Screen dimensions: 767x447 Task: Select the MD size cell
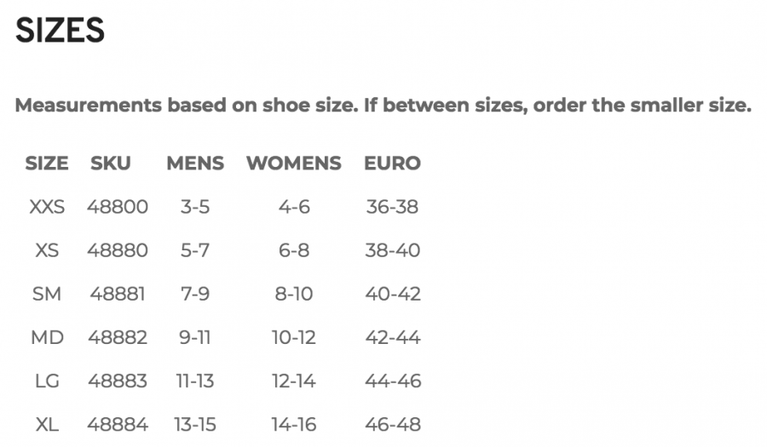[x=47, y=338]
